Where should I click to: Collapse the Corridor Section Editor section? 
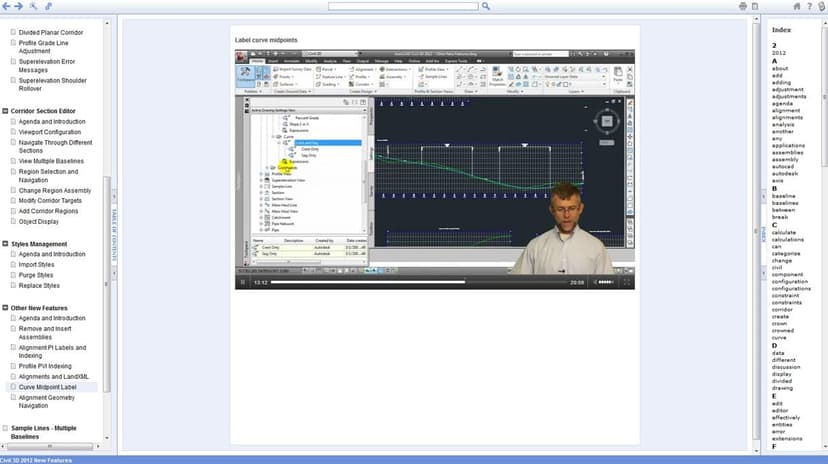[5, 111]
